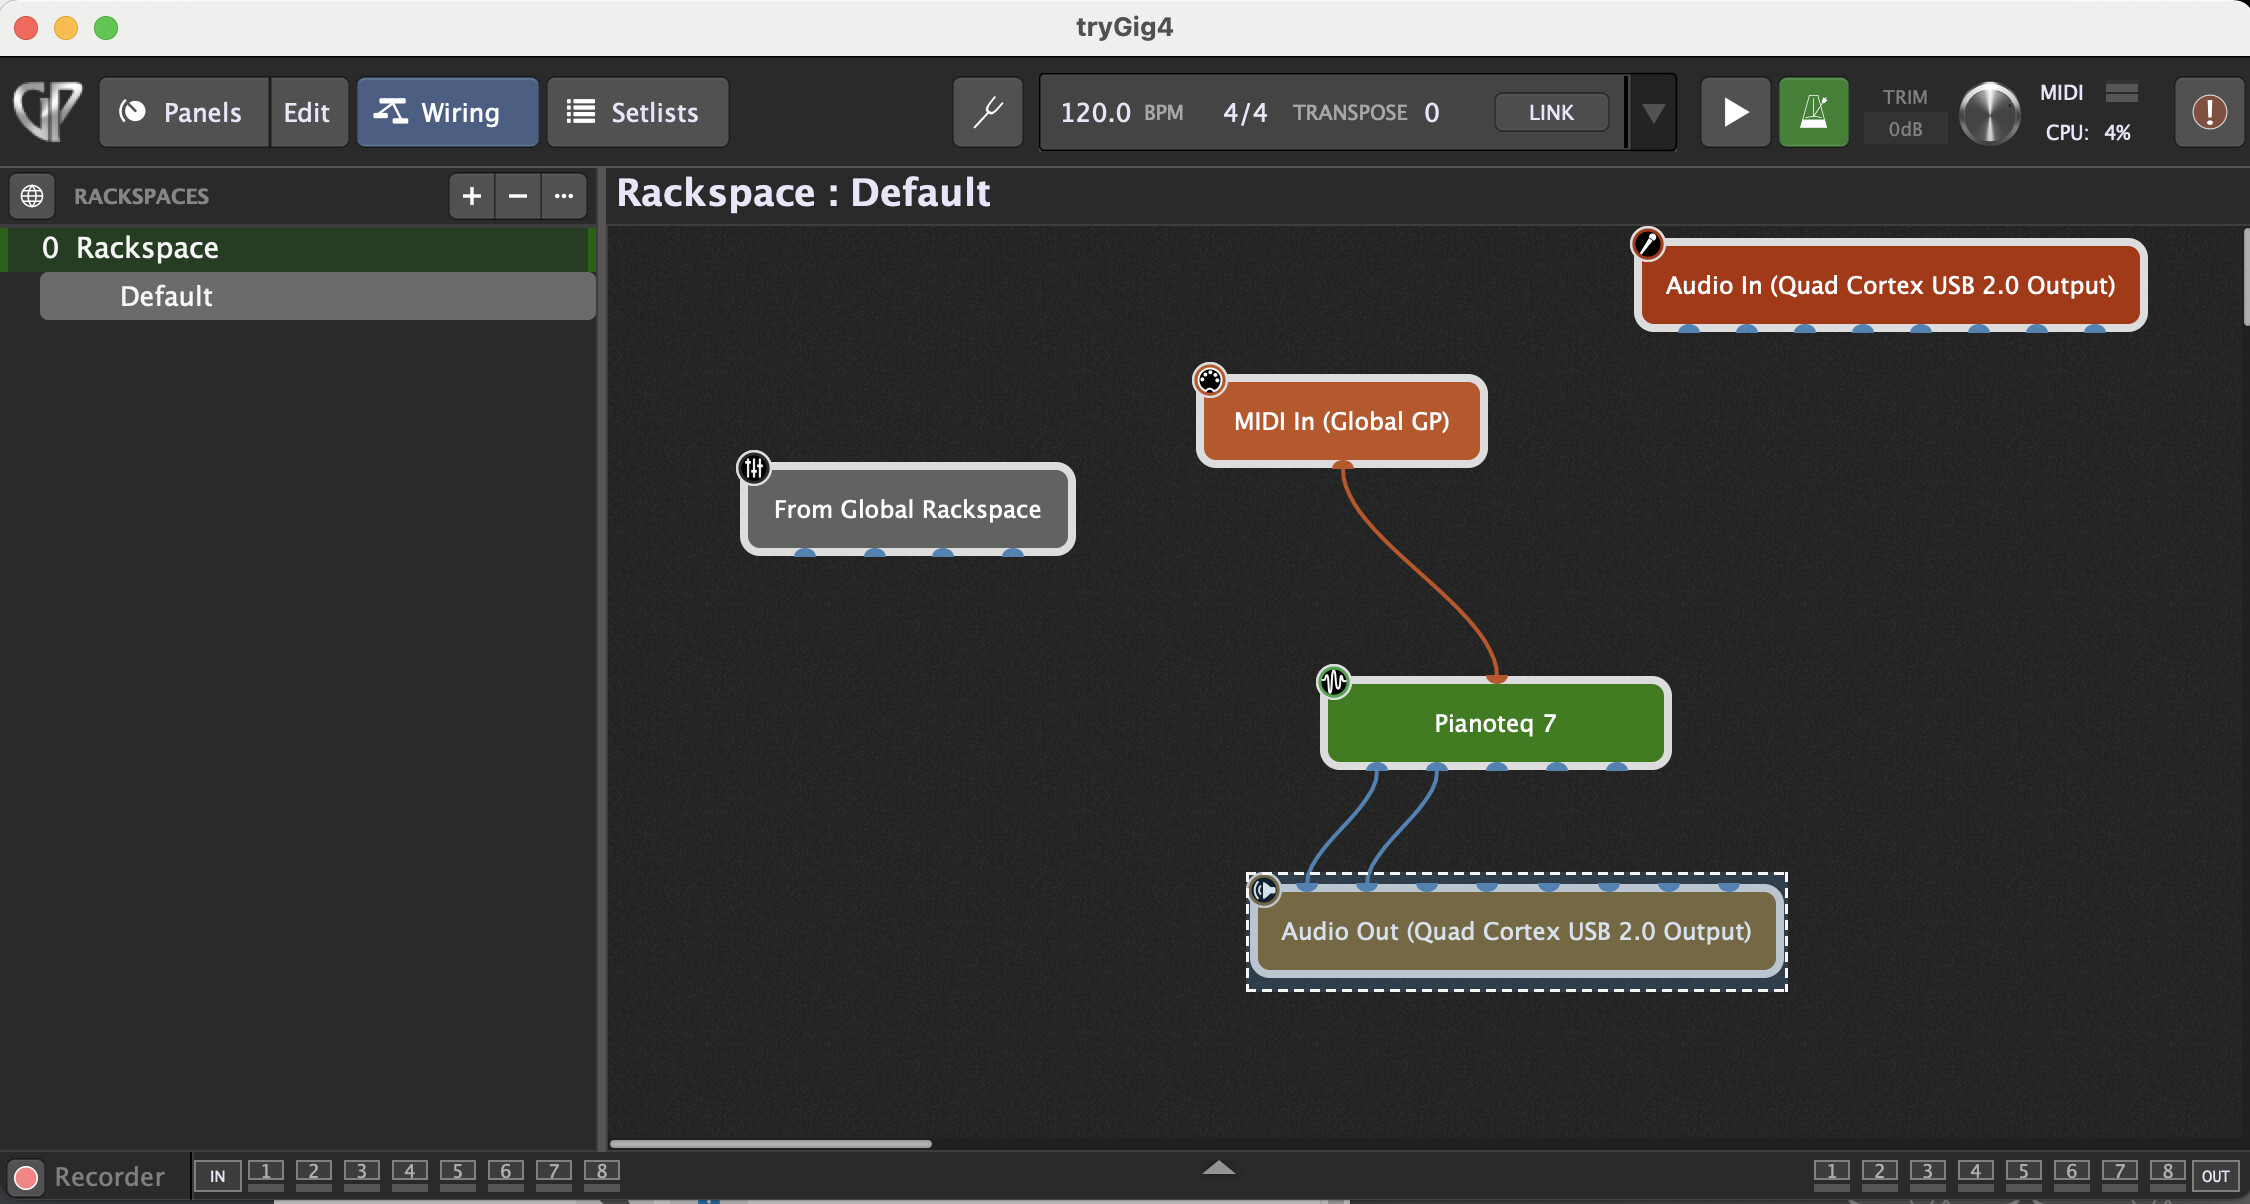Image resolution: width=2250 pixels, height=1204 pixels.
Task: Click the globe icon beside RACKSPACES
Action: point(32,196)
